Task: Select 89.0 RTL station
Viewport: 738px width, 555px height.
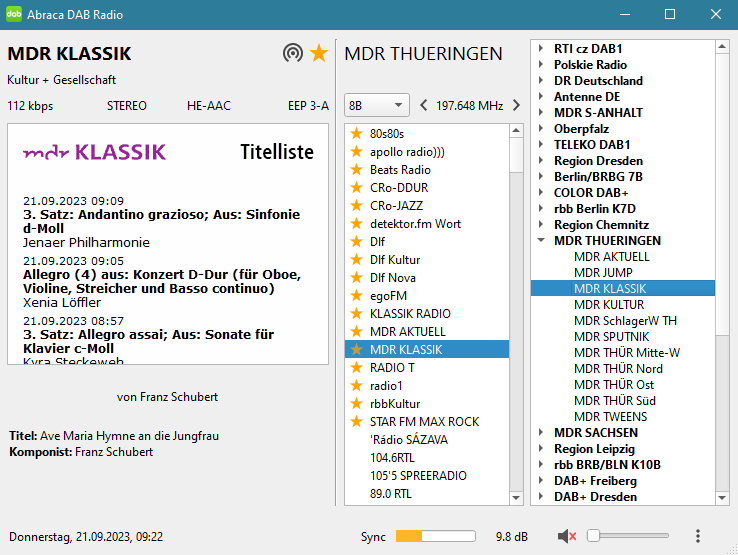Action: (427, 493)
